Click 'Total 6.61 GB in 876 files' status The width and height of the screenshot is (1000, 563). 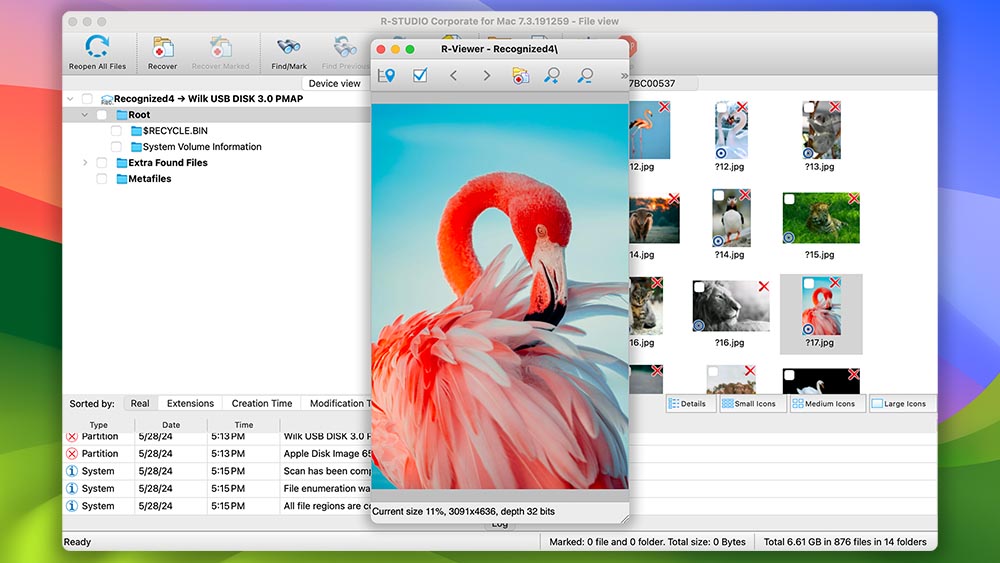(844, 542)
